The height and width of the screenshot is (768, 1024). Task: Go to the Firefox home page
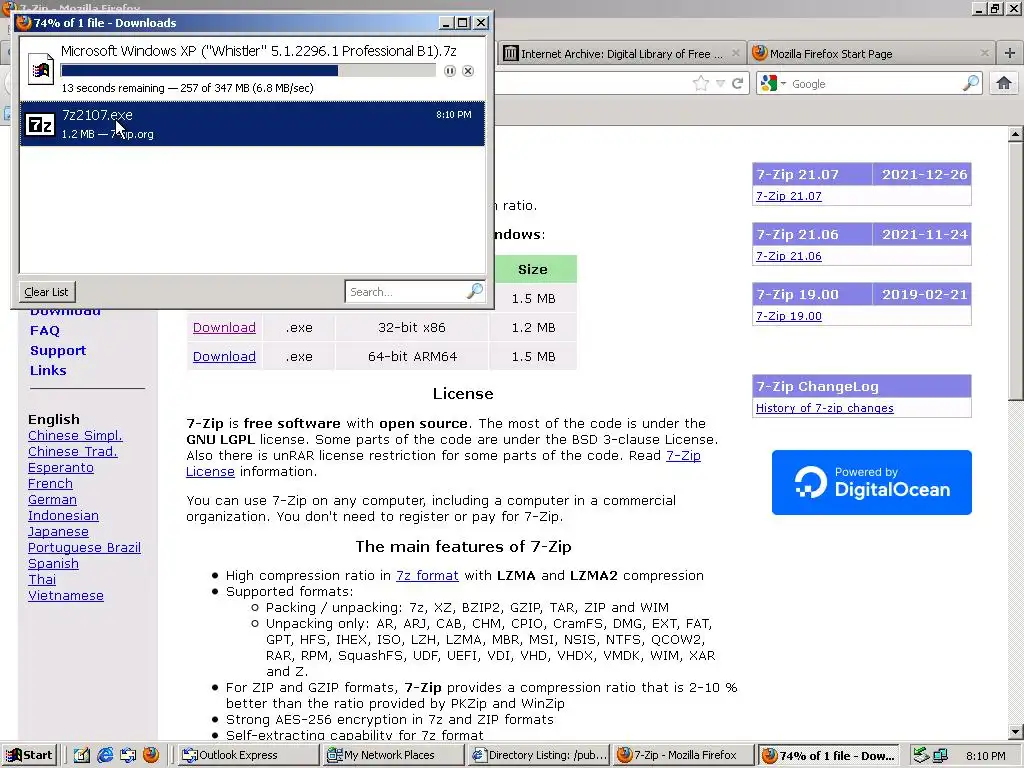[1004, 84]
